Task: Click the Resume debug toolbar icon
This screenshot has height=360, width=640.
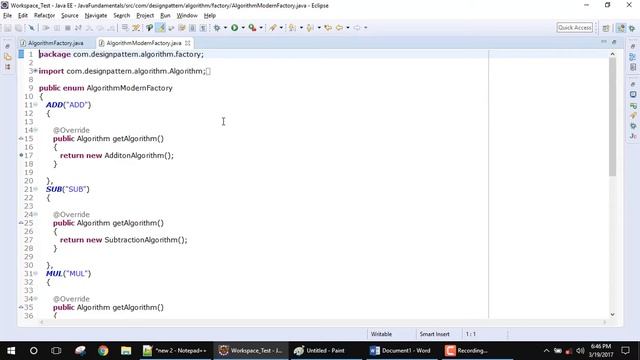Action: click(46, 28)
